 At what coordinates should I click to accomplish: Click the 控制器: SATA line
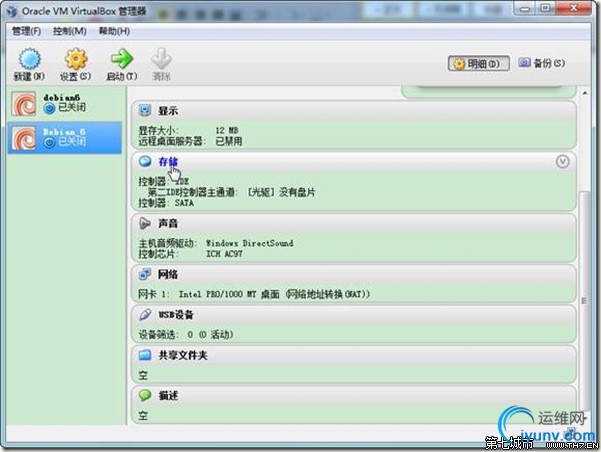click(x=166, y=203)
